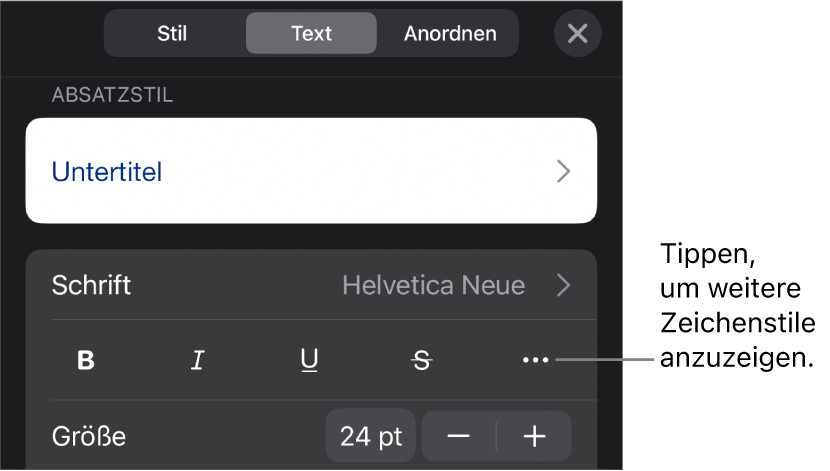Open the Anordnen tab
The height and width of the screenshot is (471, 830).
[450, 33]
